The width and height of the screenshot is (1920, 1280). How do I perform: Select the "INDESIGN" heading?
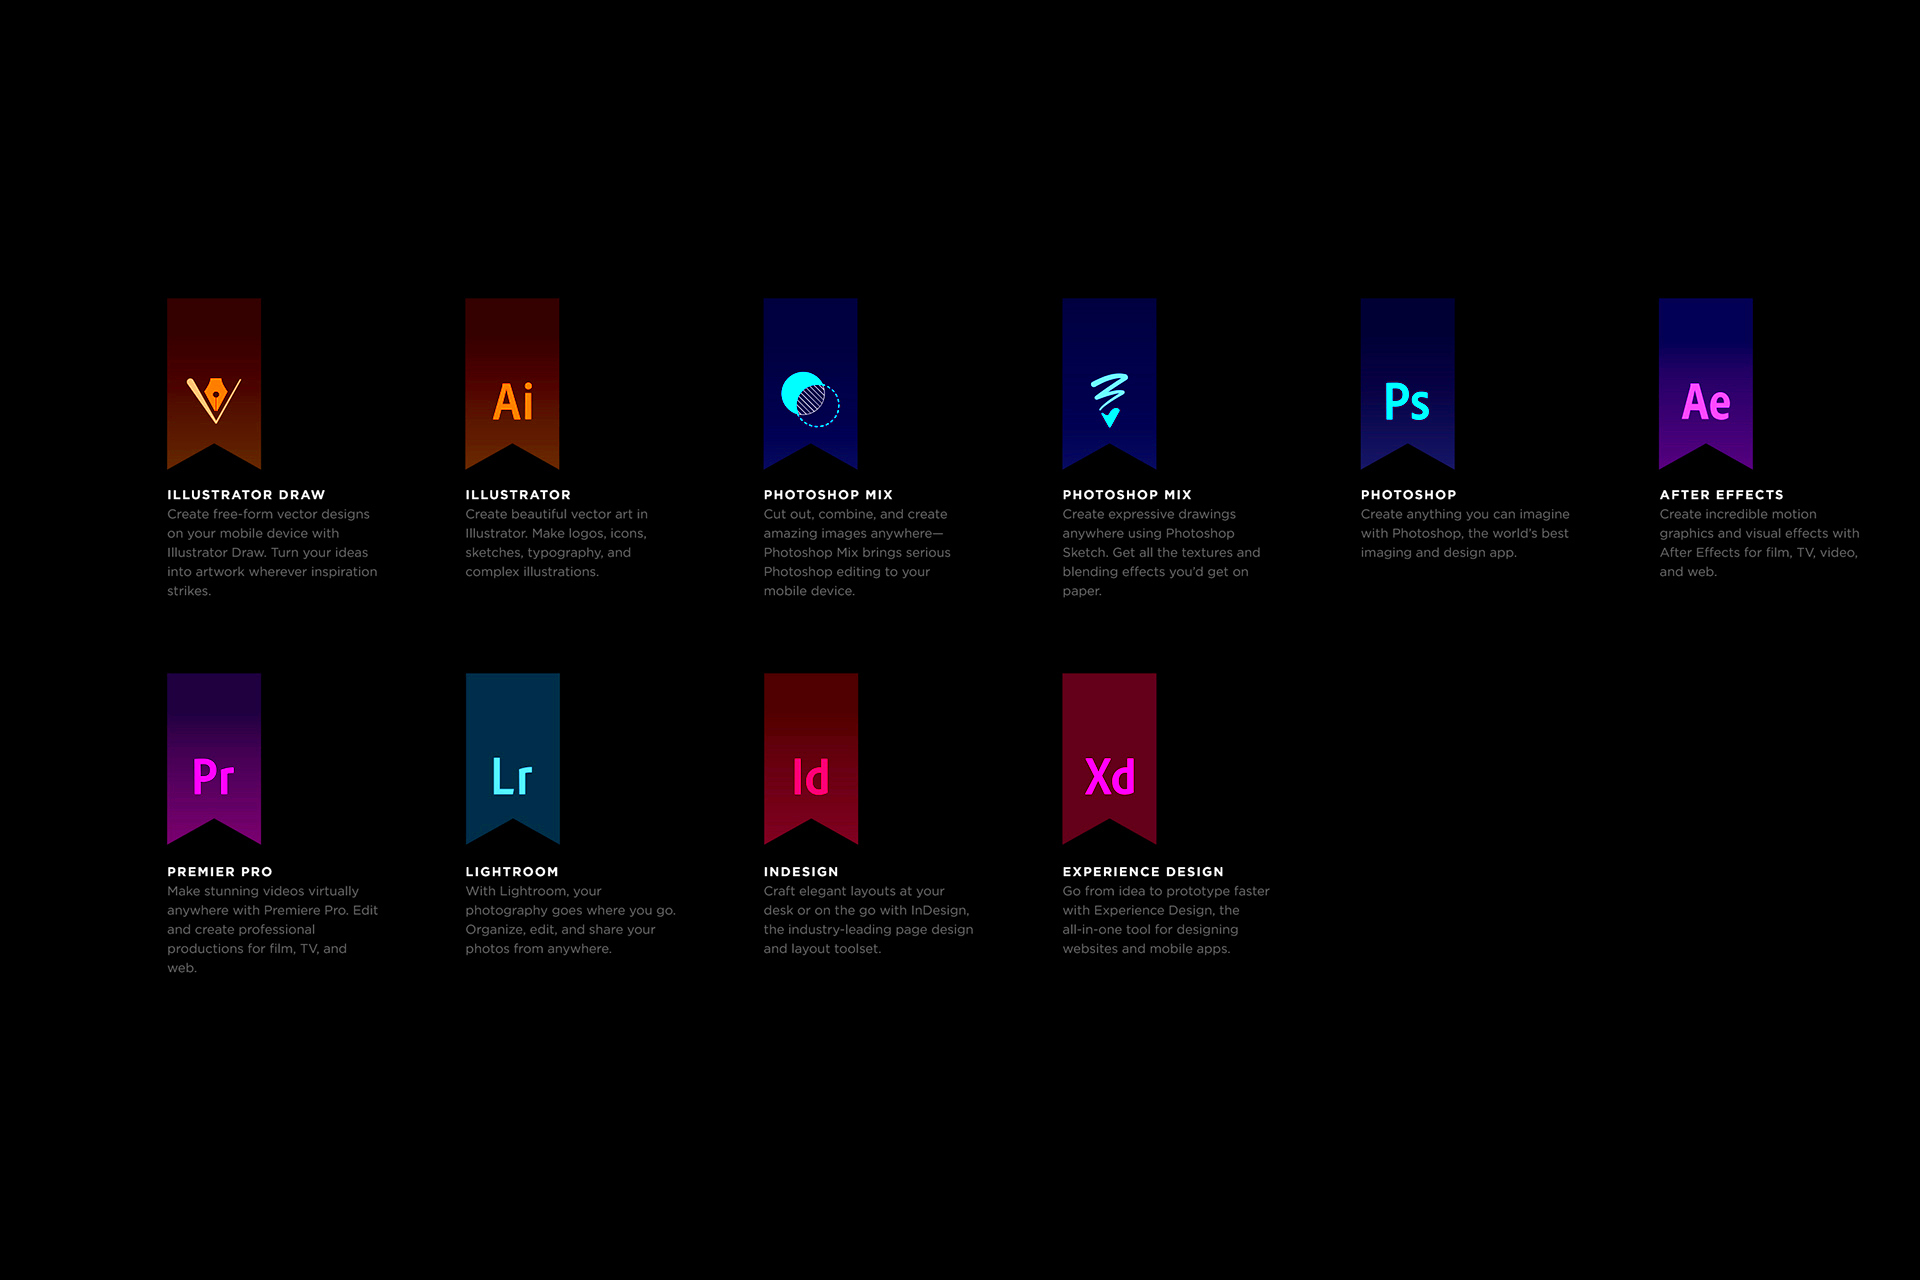tap(801, 872)
